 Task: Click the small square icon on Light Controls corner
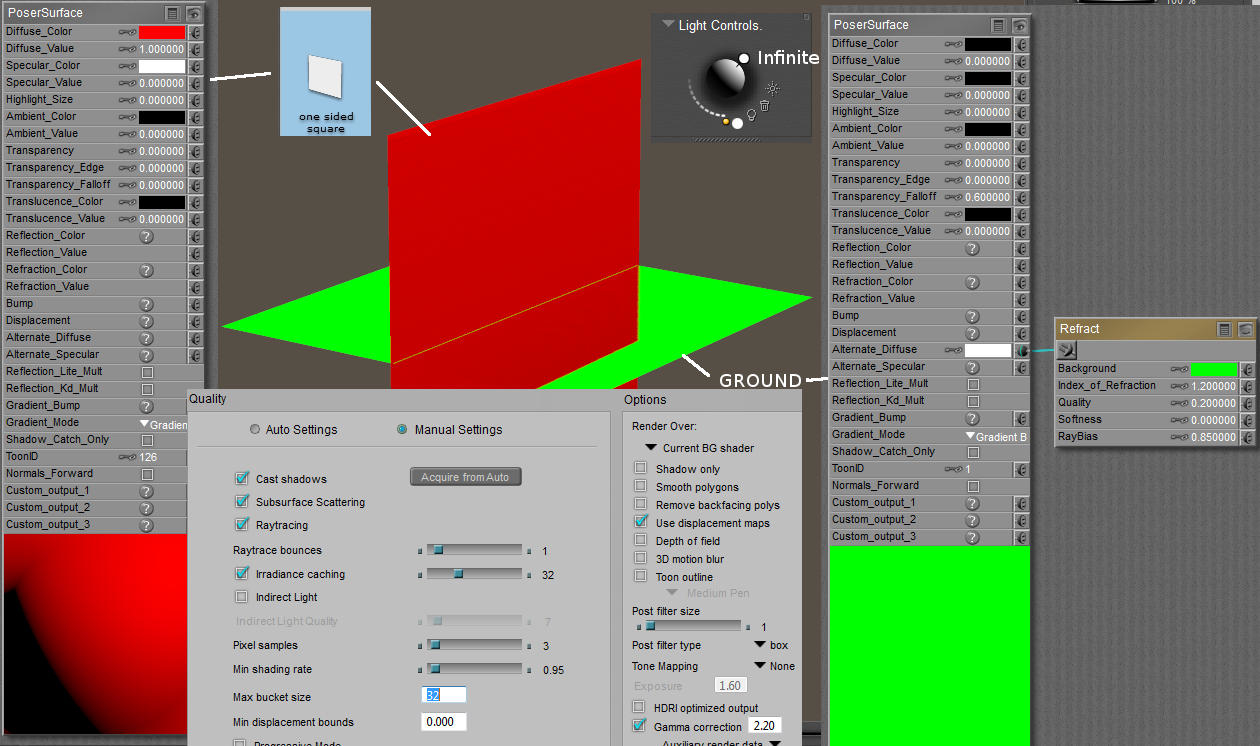806,17
